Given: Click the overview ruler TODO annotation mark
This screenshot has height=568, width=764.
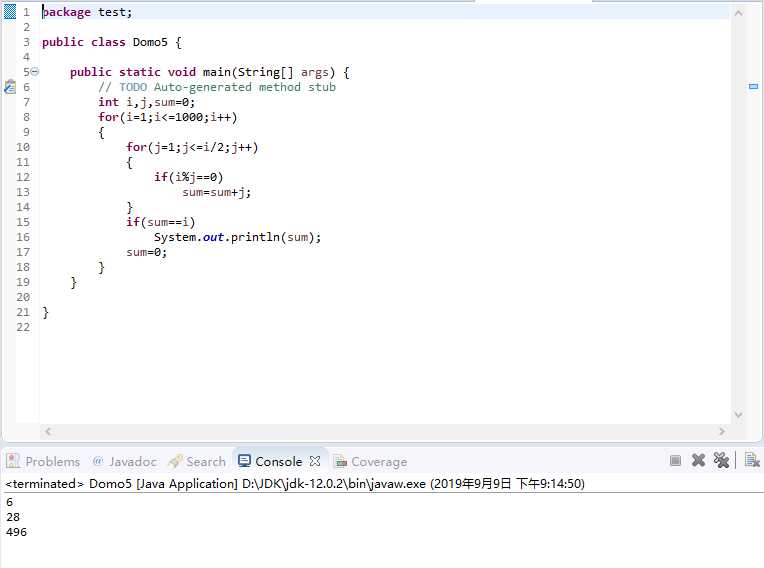Looking at the screenshot, I should click(753, 86).
